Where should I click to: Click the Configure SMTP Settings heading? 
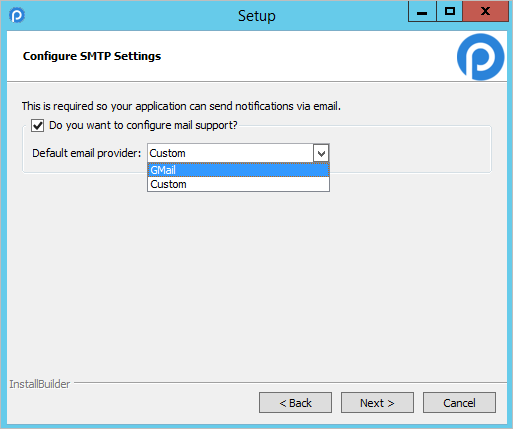point(92,56)
